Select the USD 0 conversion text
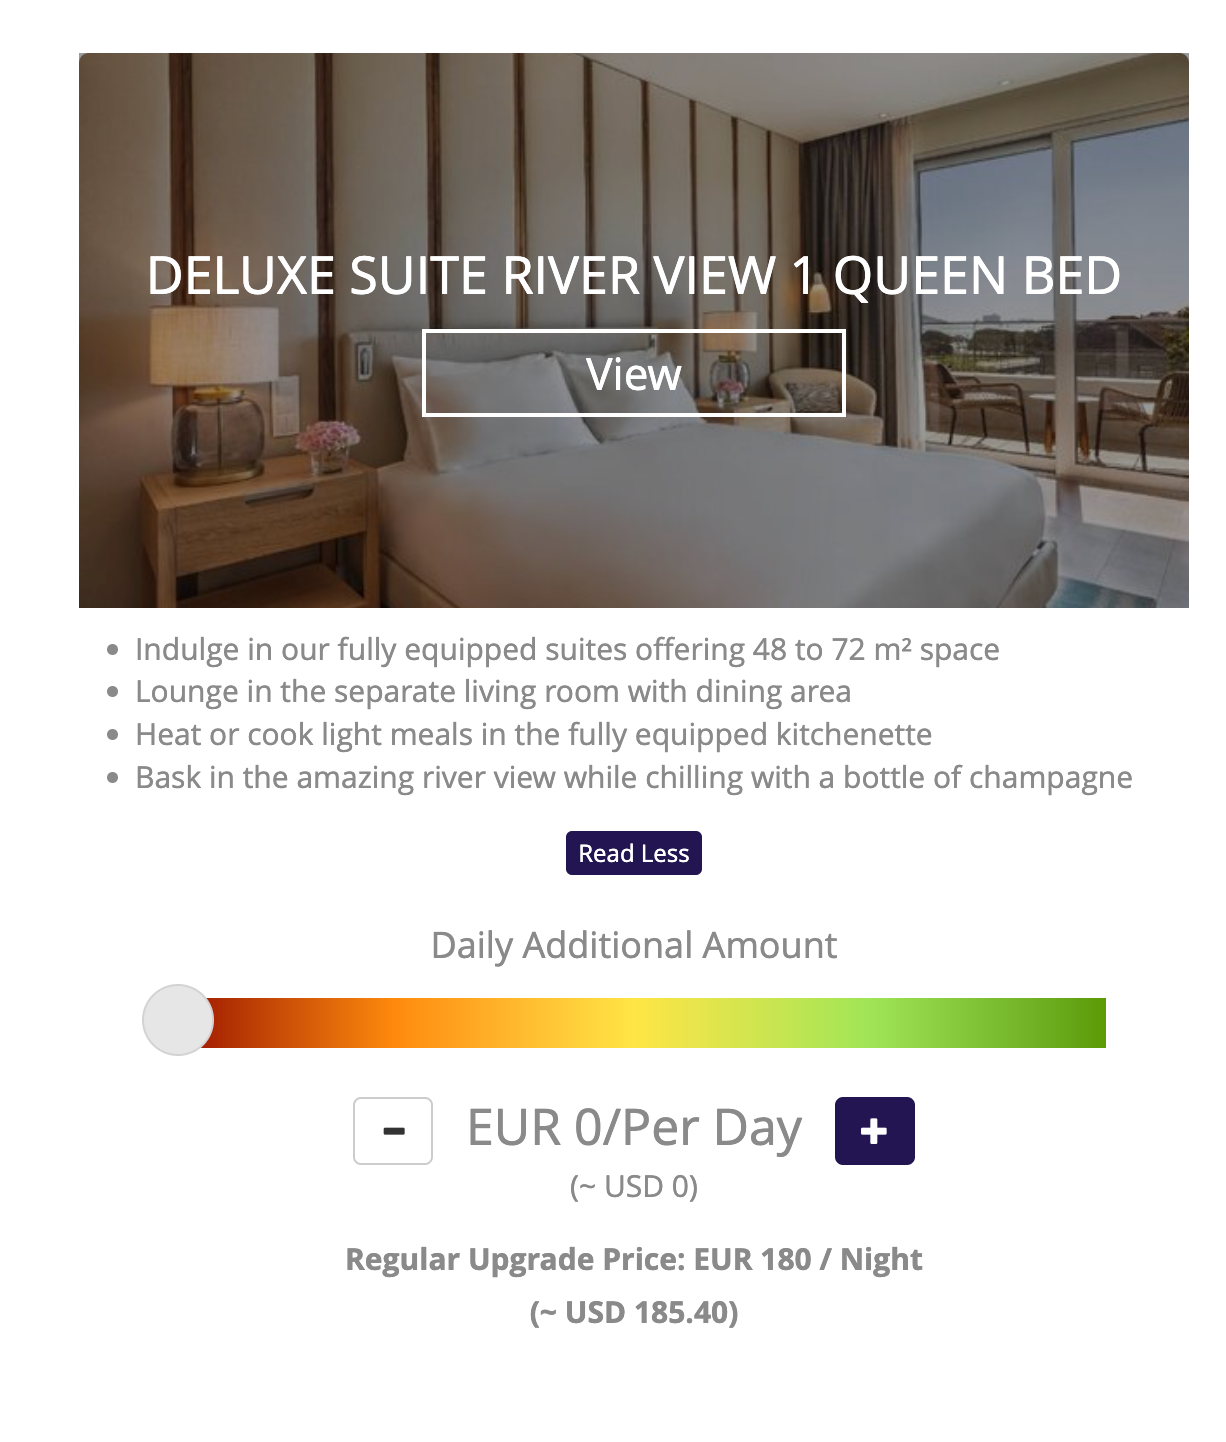This screenshot has width=1226, height=1442. tap(634, 1189)
